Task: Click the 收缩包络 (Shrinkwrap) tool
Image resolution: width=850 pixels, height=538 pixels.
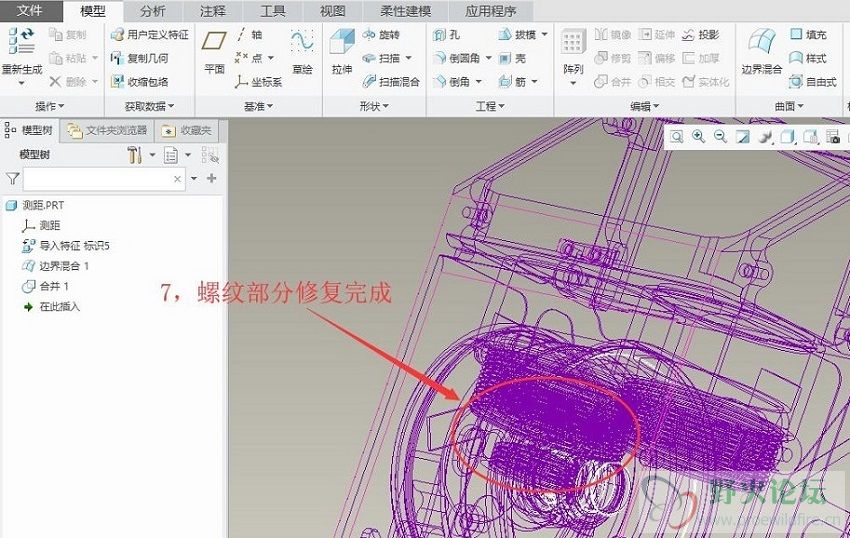Action: pos(139,82)
